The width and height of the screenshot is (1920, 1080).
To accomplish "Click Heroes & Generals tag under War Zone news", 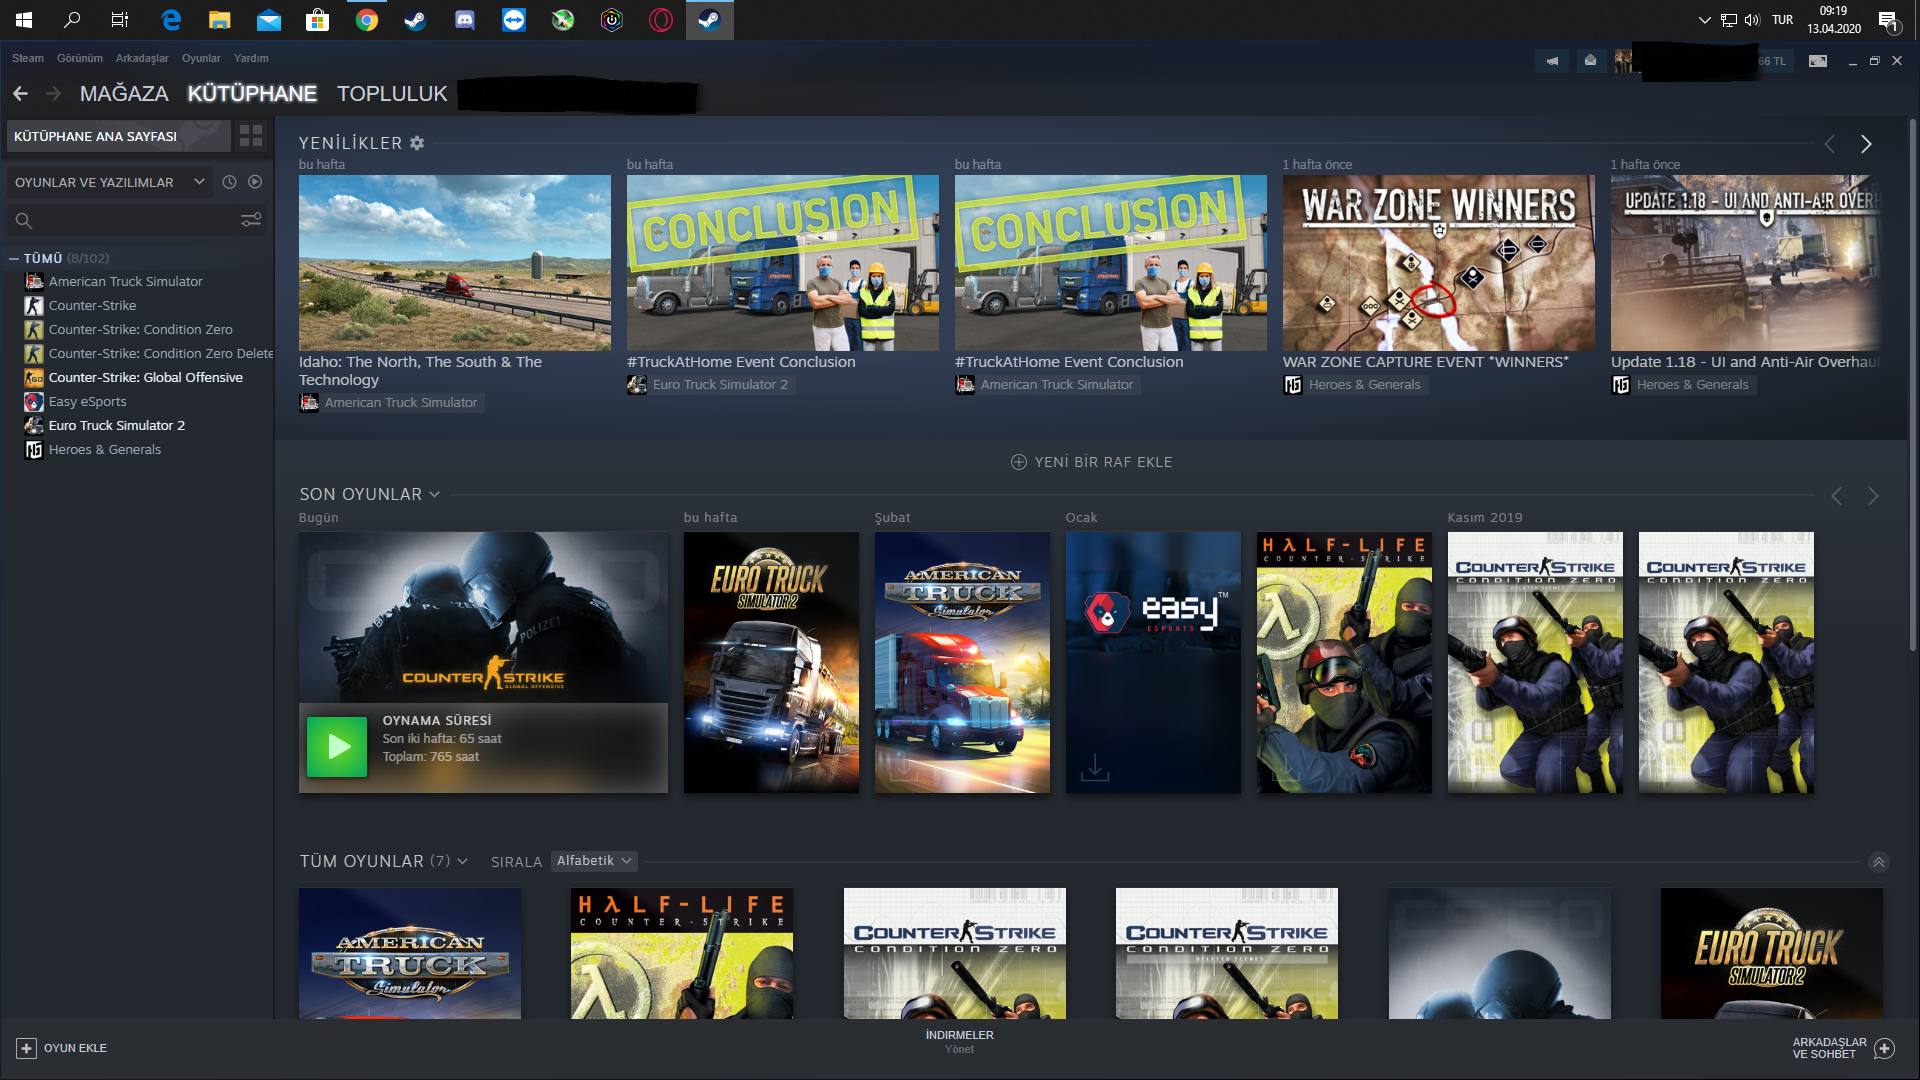I will click(1356, 384).
